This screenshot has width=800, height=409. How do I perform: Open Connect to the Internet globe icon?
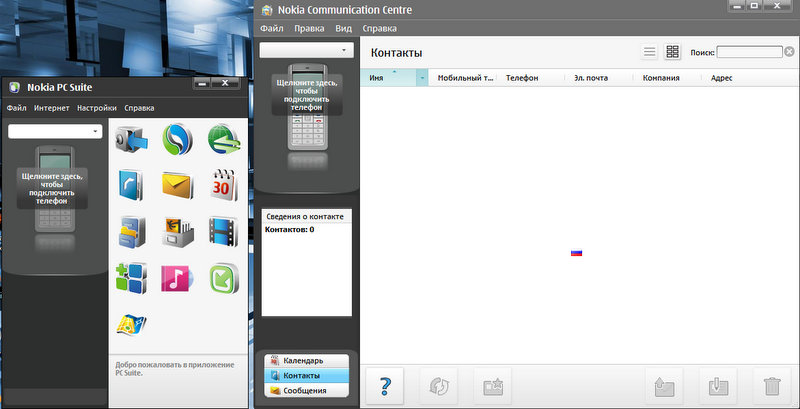click(224, 139)
